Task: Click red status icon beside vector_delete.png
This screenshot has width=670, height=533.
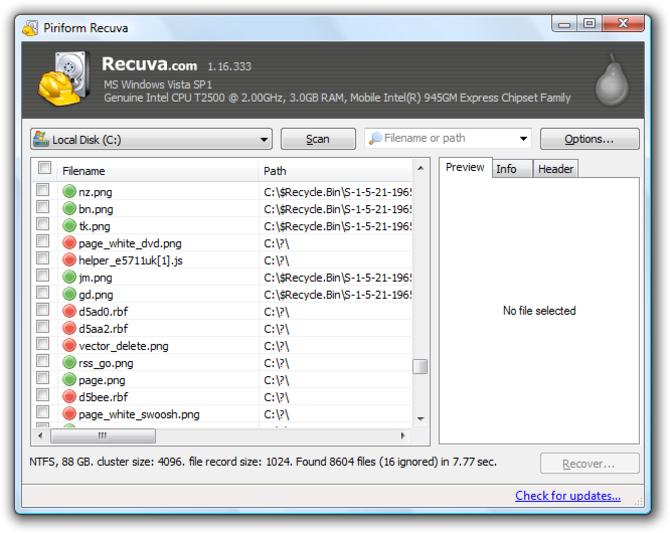Action: click(x=70, y=346)
